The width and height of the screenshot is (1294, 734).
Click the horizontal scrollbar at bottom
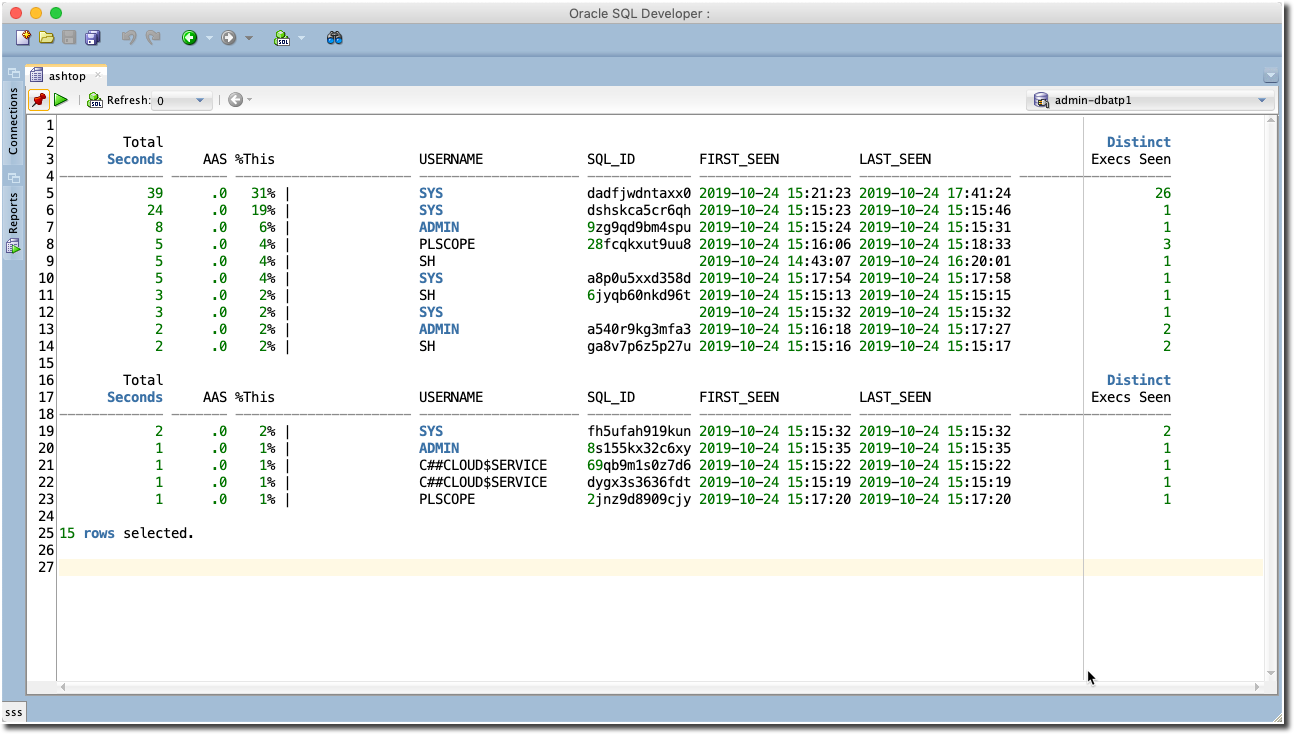pyautogui.click(x=660, y=687)
